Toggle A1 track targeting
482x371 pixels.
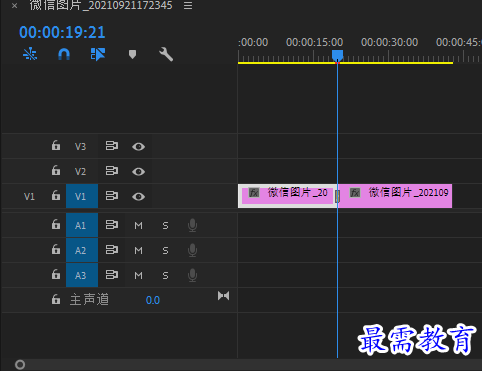(82, 225)
